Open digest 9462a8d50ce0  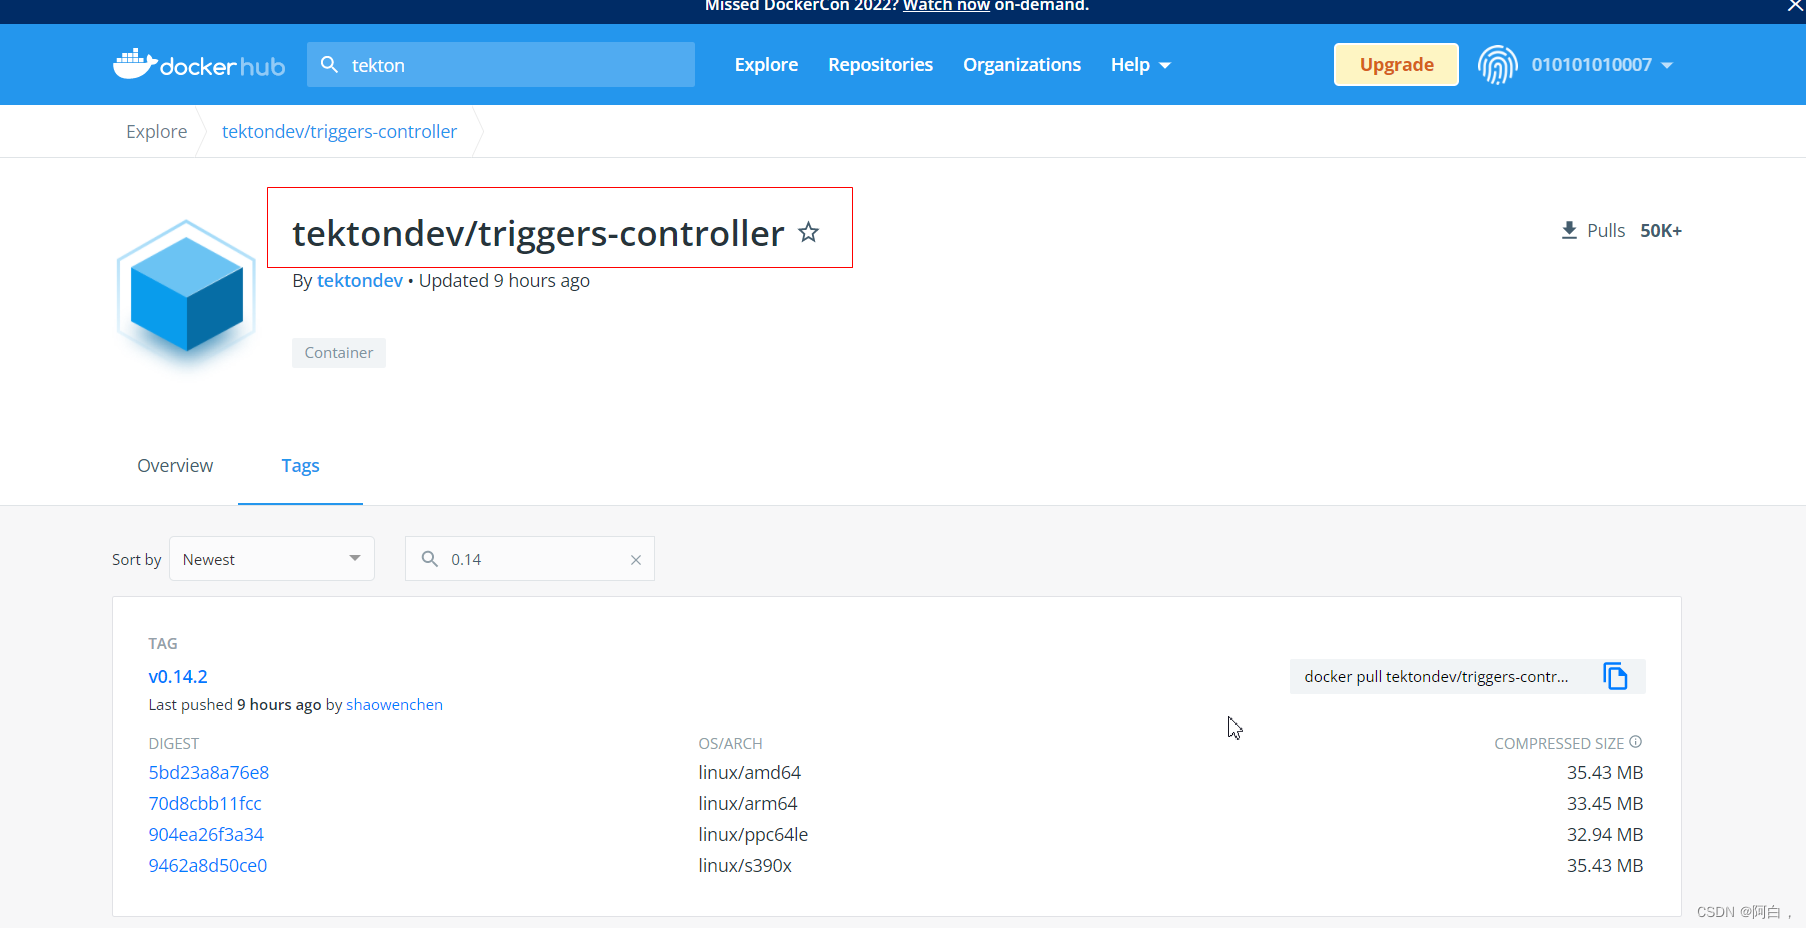coord(208,866)
